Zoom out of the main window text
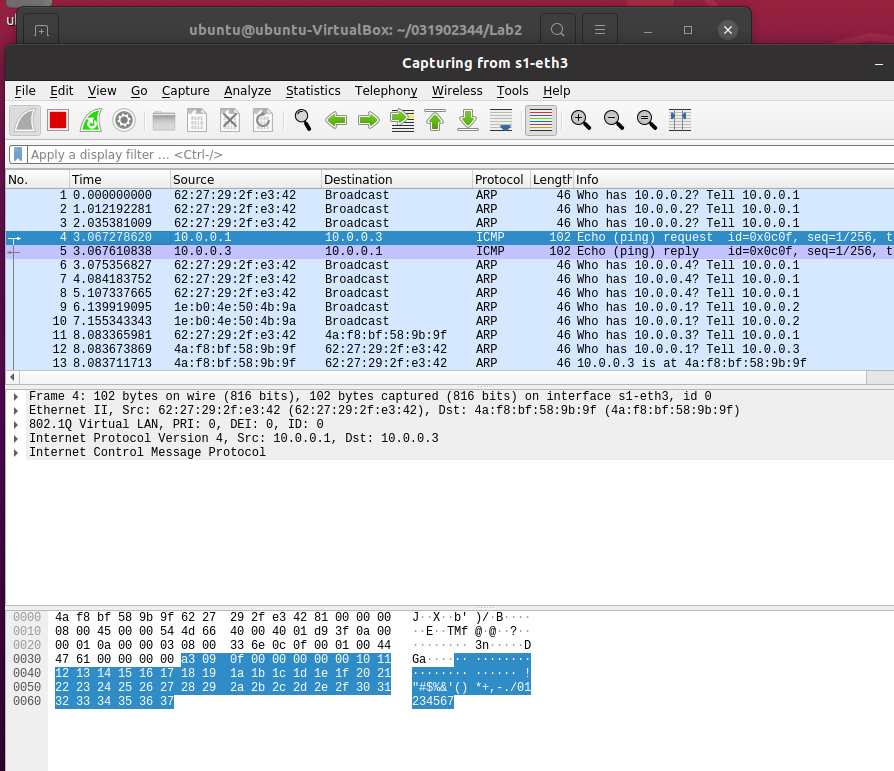 click(613, 120)
